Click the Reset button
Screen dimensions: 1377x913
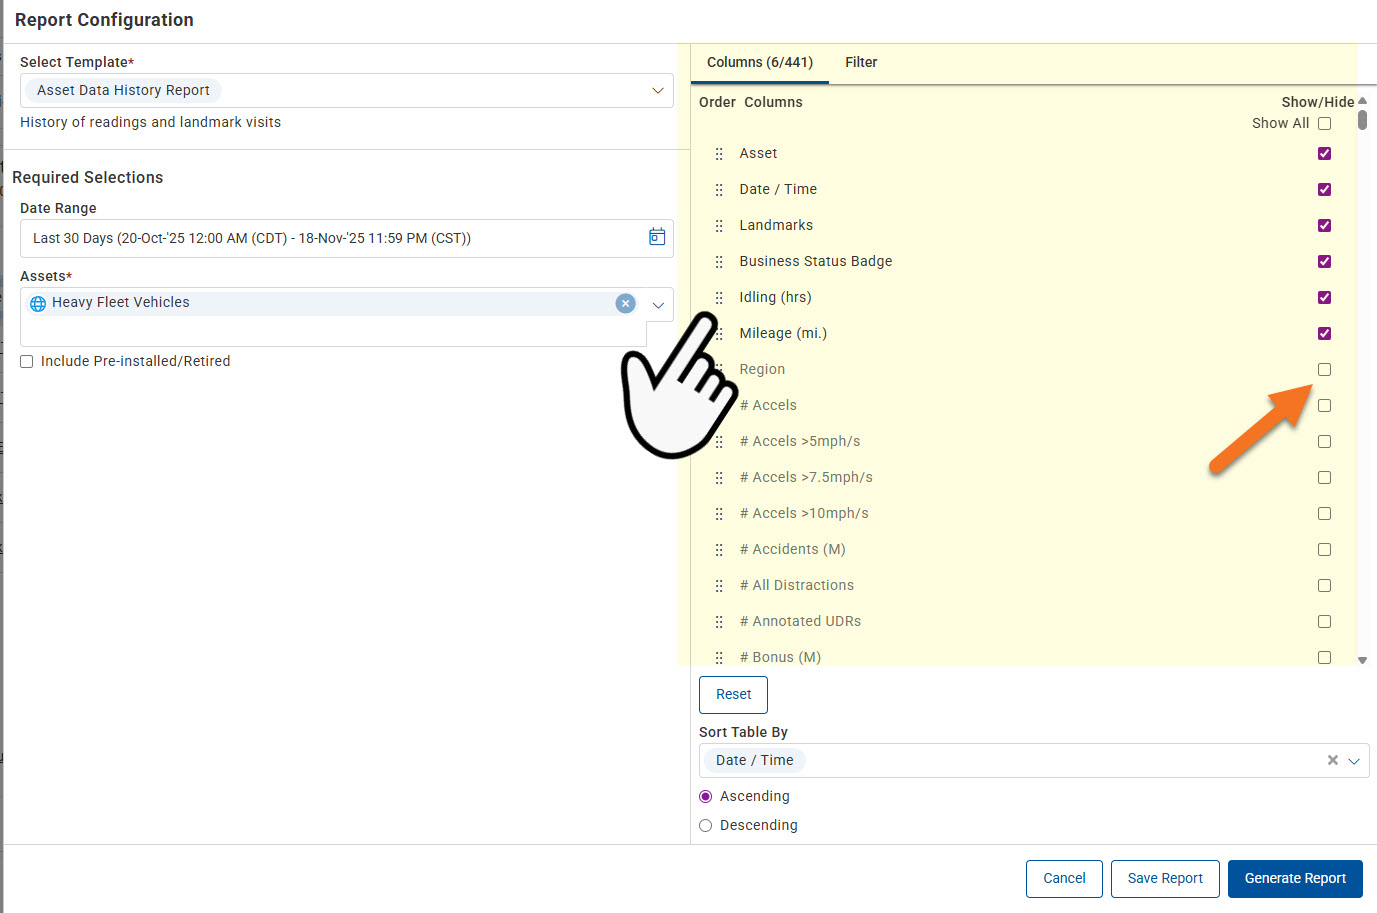coord(733,695)
